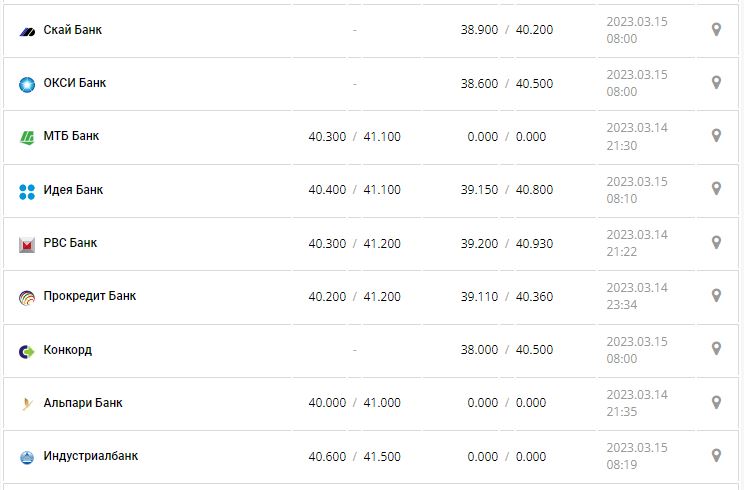
Task: Click the map pin for Прокредит Банк
Action: (x=716, y=296)
